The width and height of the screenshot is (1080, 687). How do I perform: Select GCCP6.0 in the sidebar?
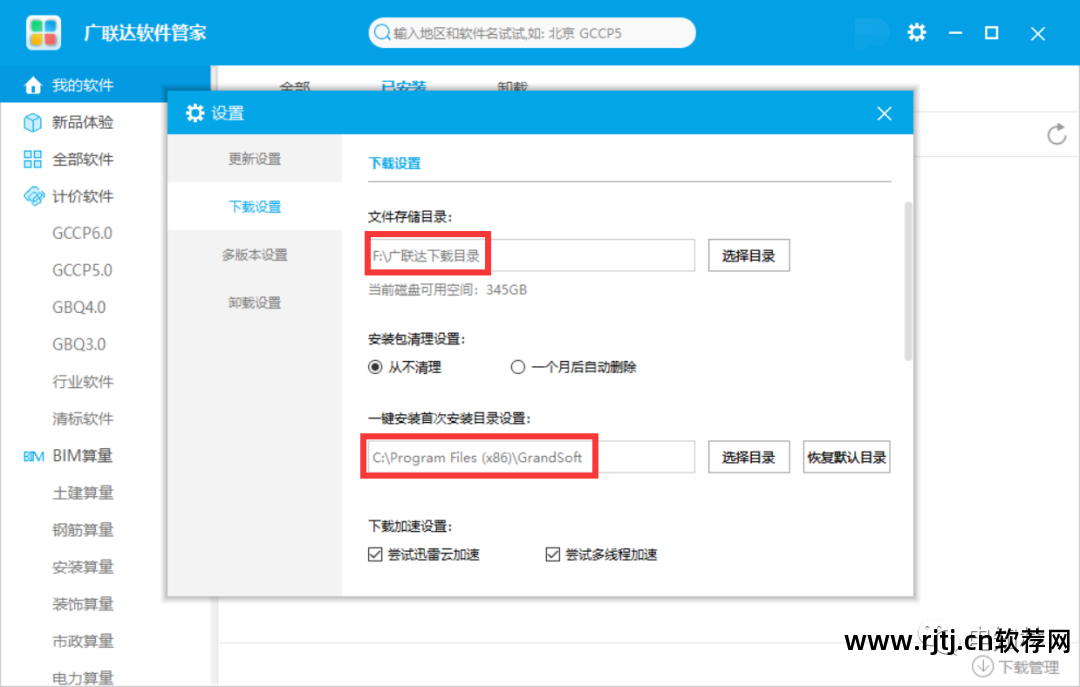(x=82, y=234)
